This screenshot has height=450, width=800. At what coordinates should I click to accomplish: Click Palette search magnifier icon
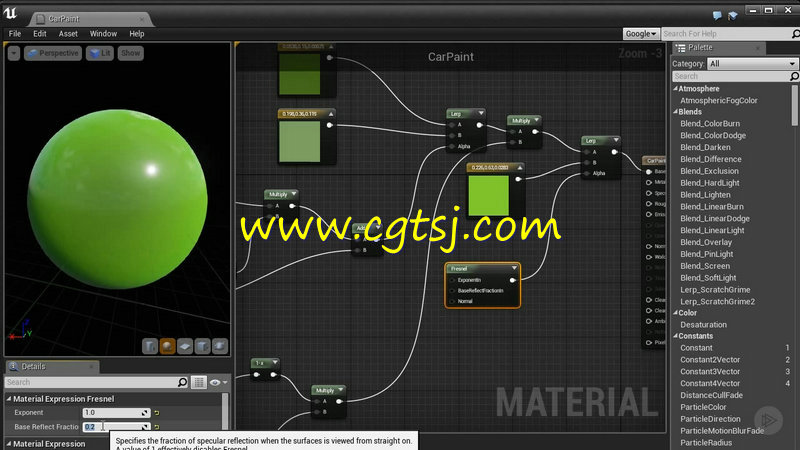(794, 76)
